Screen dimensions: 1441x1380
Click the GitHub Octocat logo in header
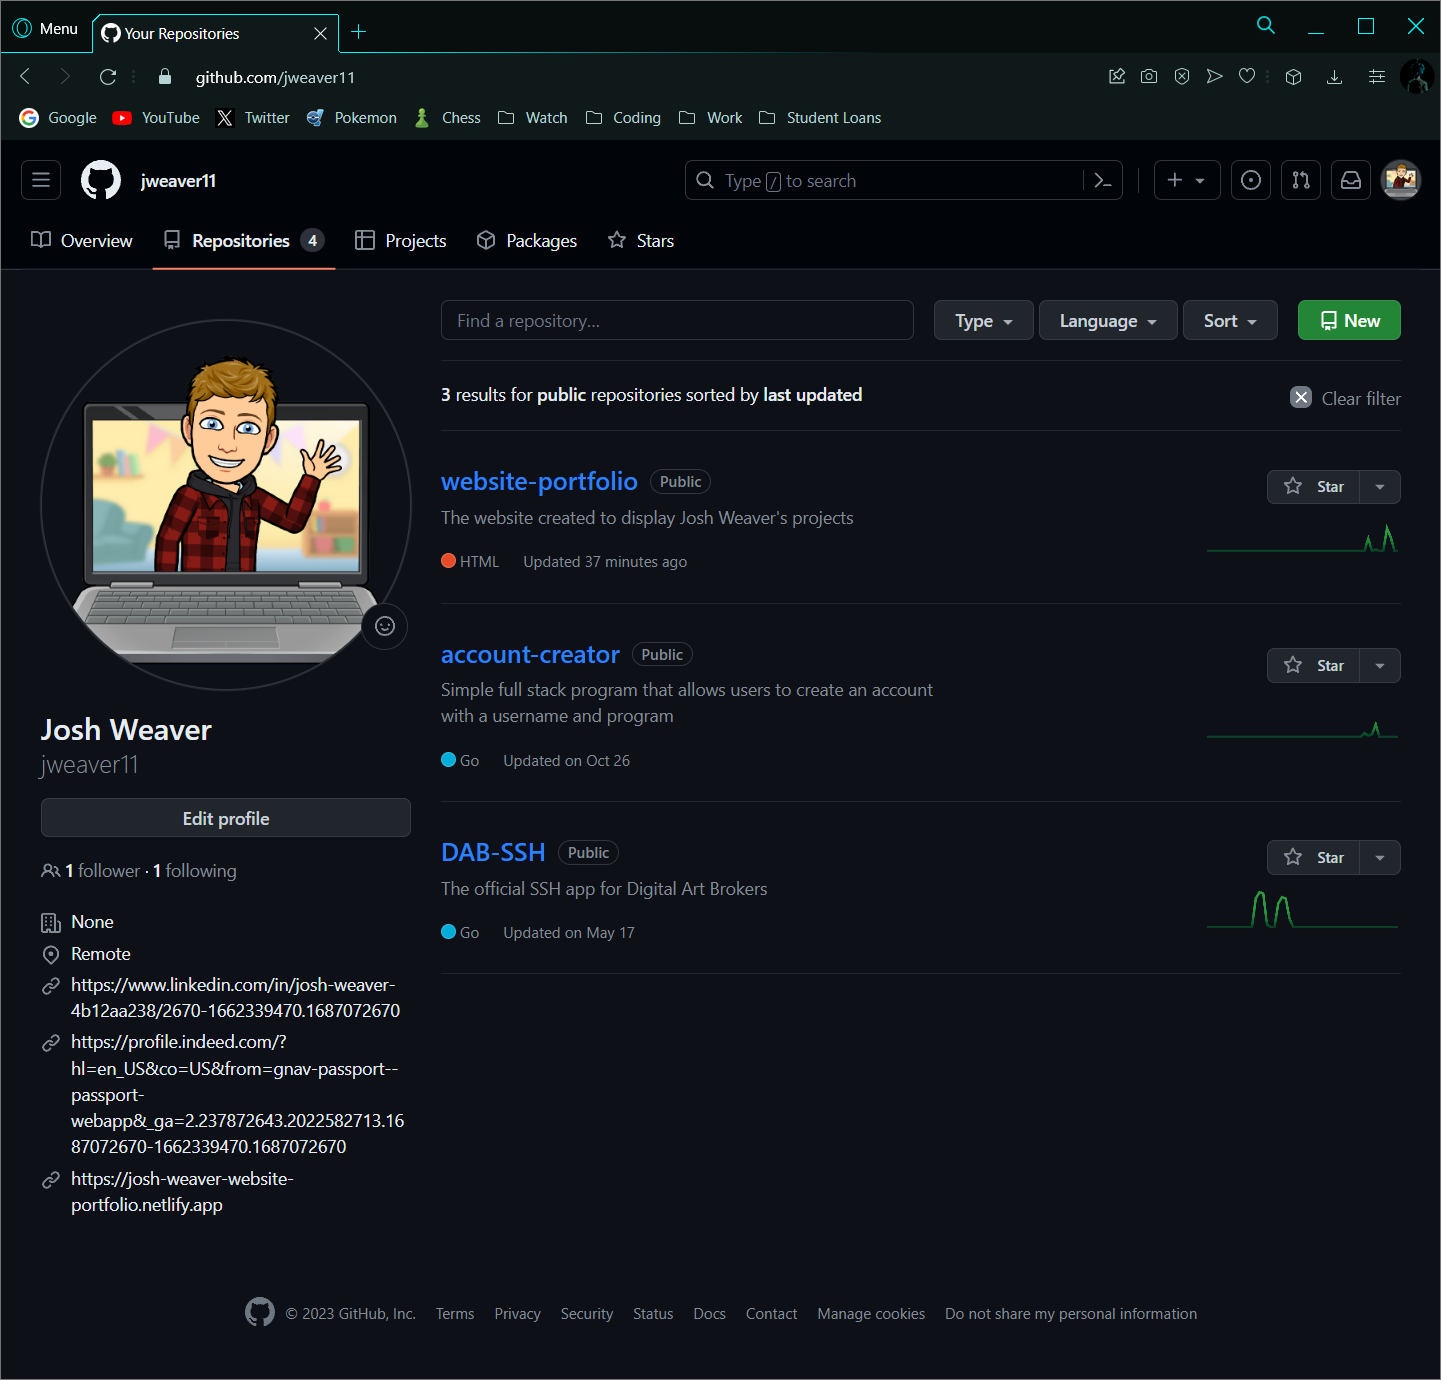(101, 180)
